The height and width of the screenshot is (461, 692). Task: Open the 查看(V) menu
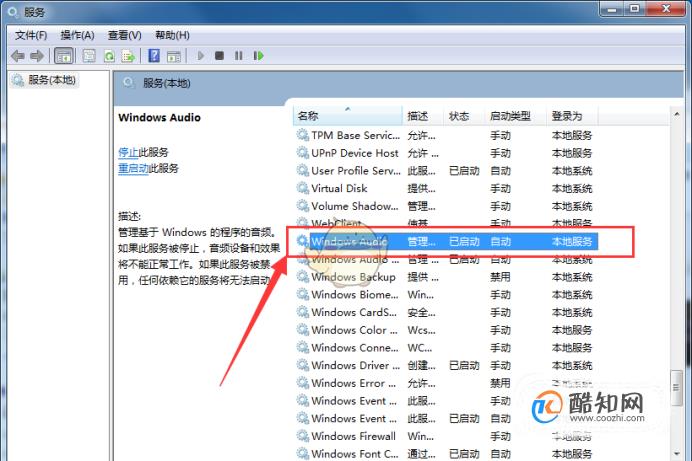(x=125, y=35)
